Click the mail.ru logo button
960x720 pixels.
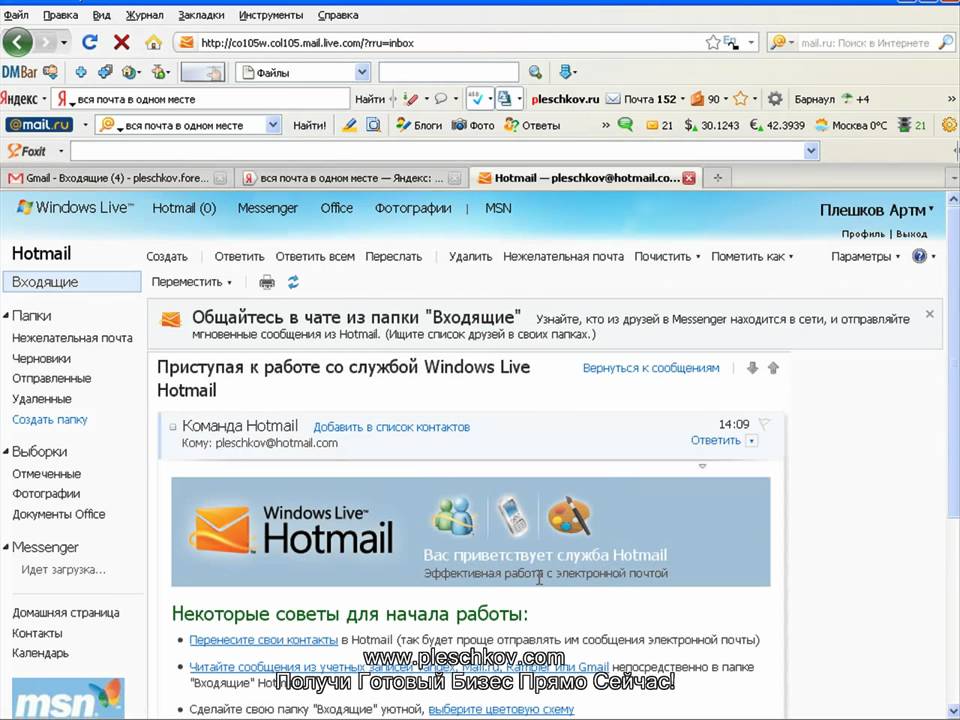click(39, 125)
